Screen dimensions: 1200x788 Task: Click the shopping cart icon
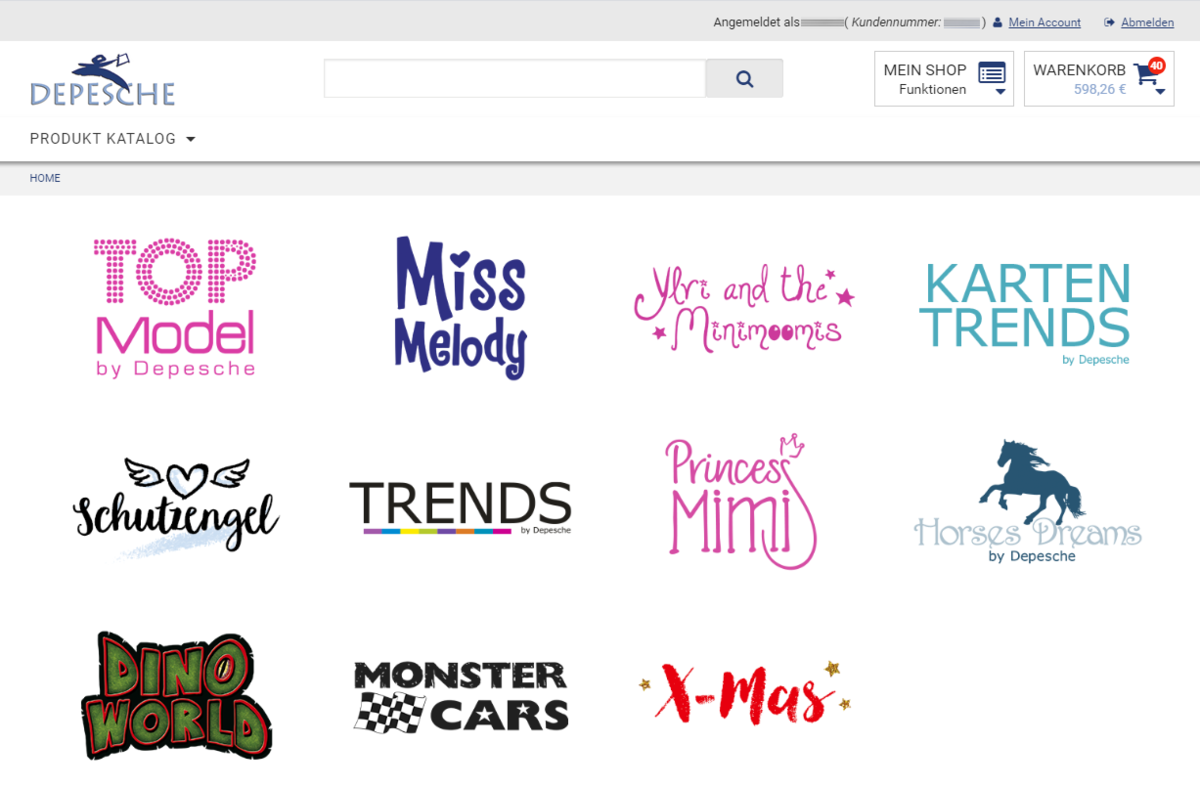point(1145,73)
